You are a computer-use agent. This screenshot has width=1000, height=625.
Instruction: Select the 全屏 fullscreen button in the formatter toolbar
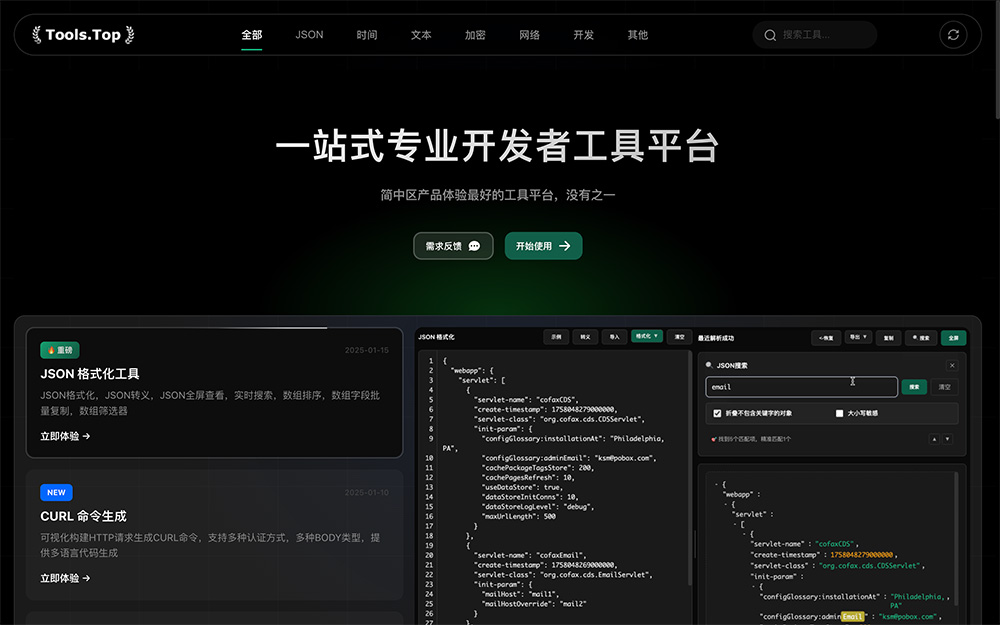tap(952, 338)
